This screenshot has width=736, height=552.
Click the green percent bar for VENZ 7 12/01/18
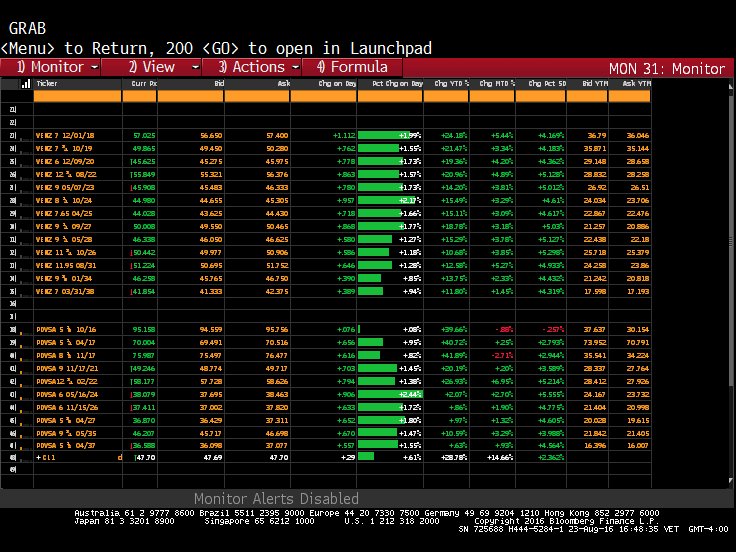383,135
